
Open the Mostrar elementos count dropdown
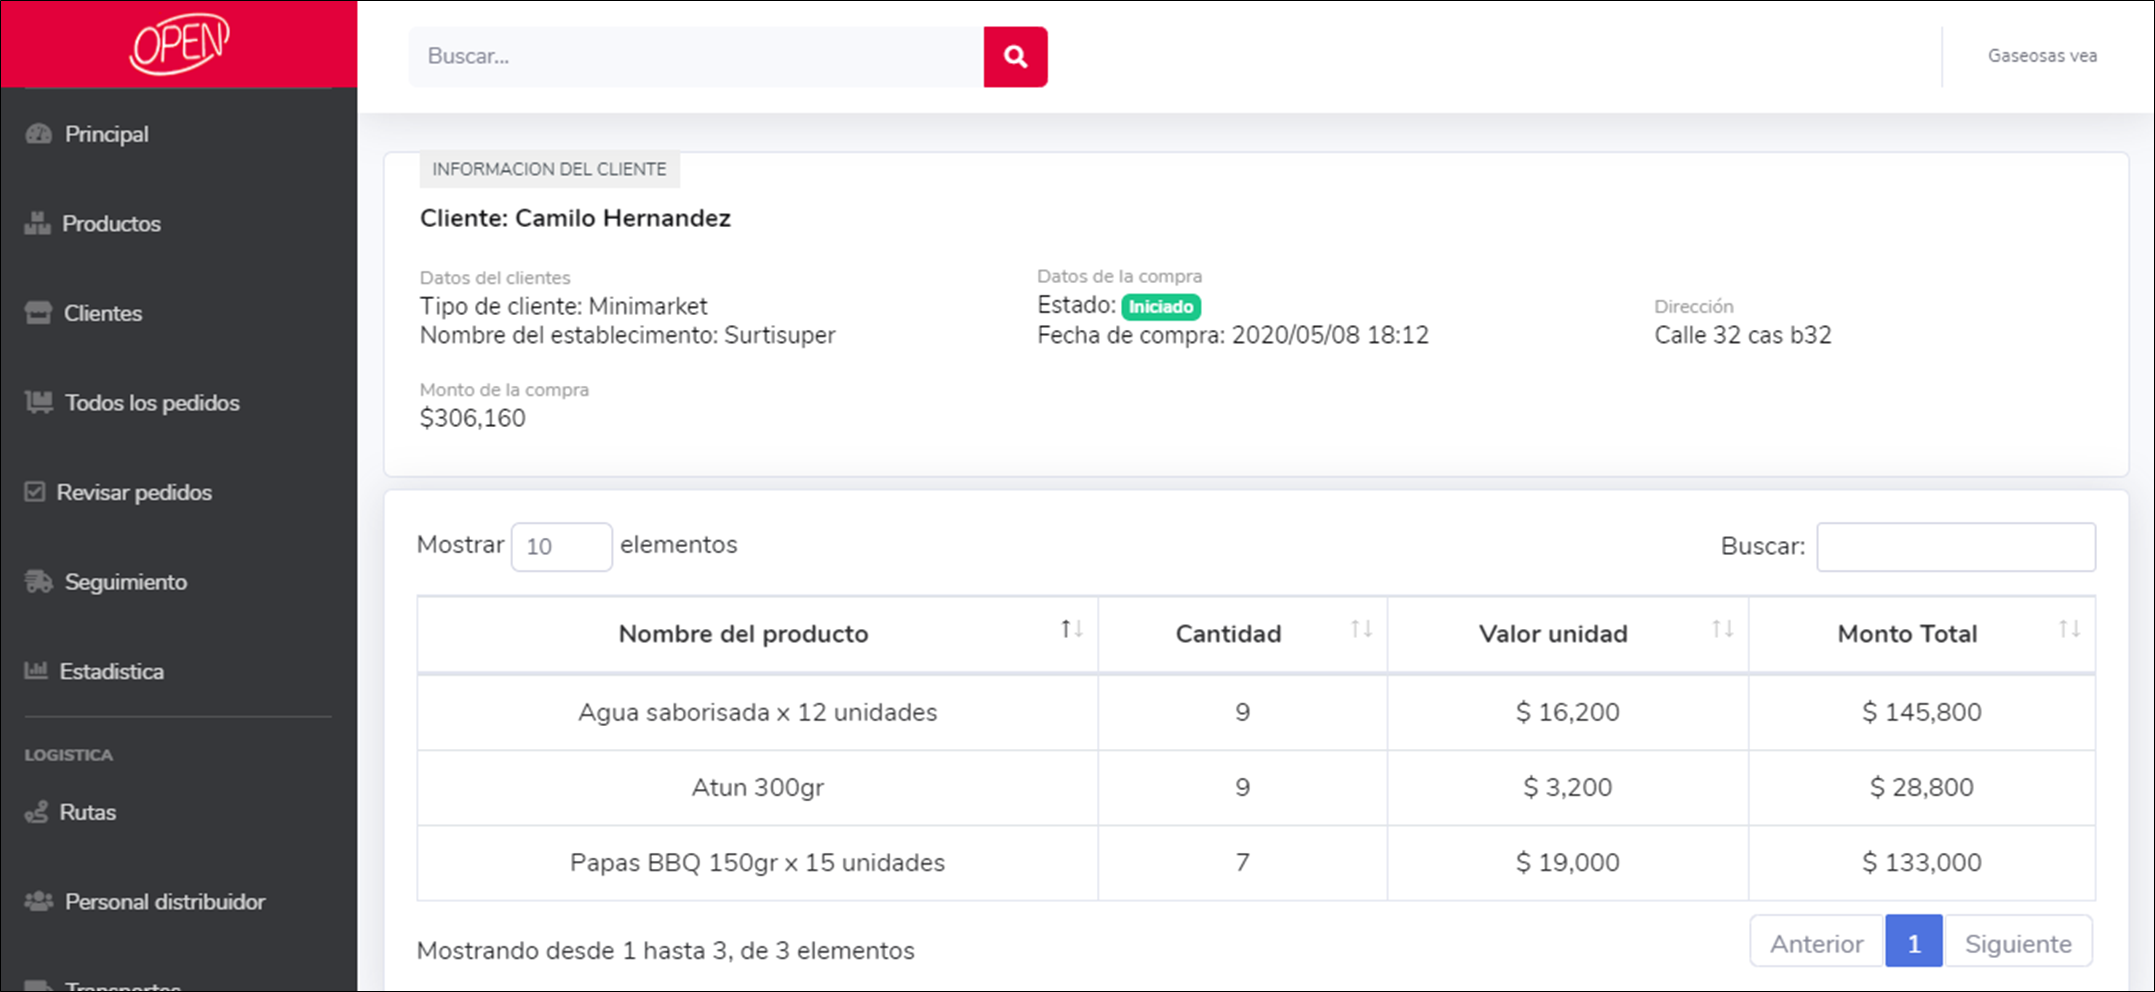click(x=561, y=547)
